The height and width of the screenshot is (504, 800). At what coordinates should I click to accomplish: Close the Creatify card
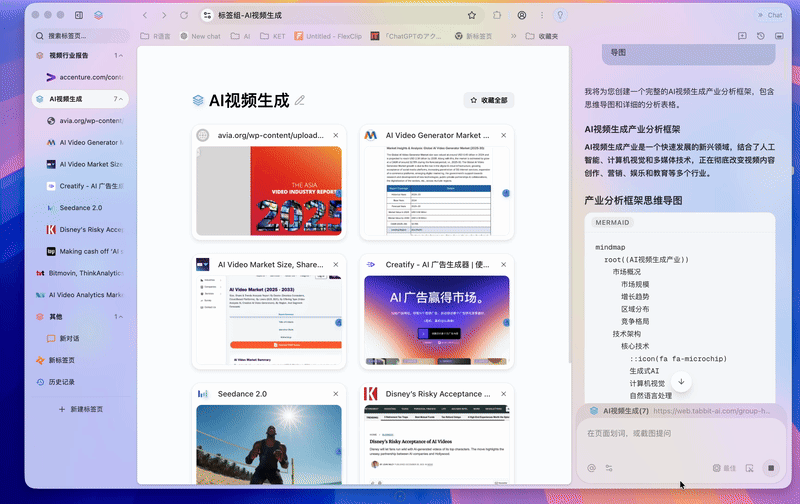[504, 264]
